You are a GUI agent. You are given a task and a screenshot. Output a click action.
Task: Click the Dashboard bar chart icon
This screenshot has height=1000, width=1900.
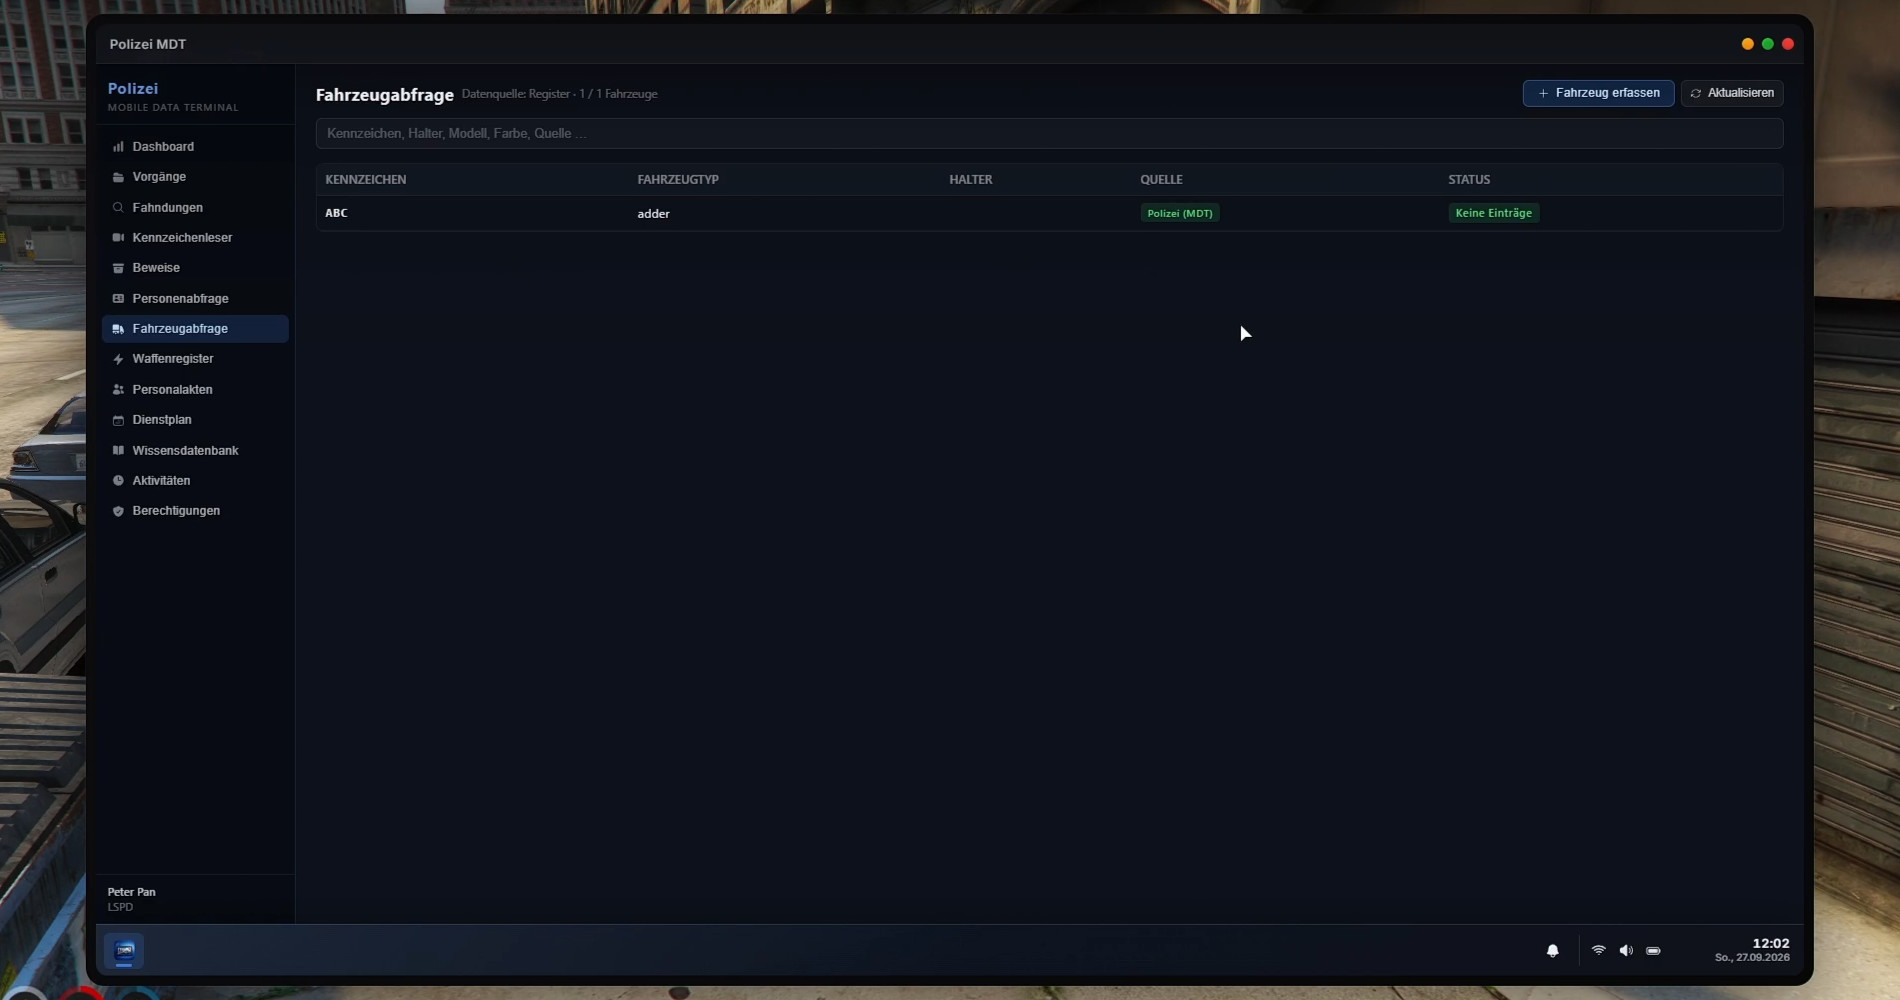click(x=118, y=146)
